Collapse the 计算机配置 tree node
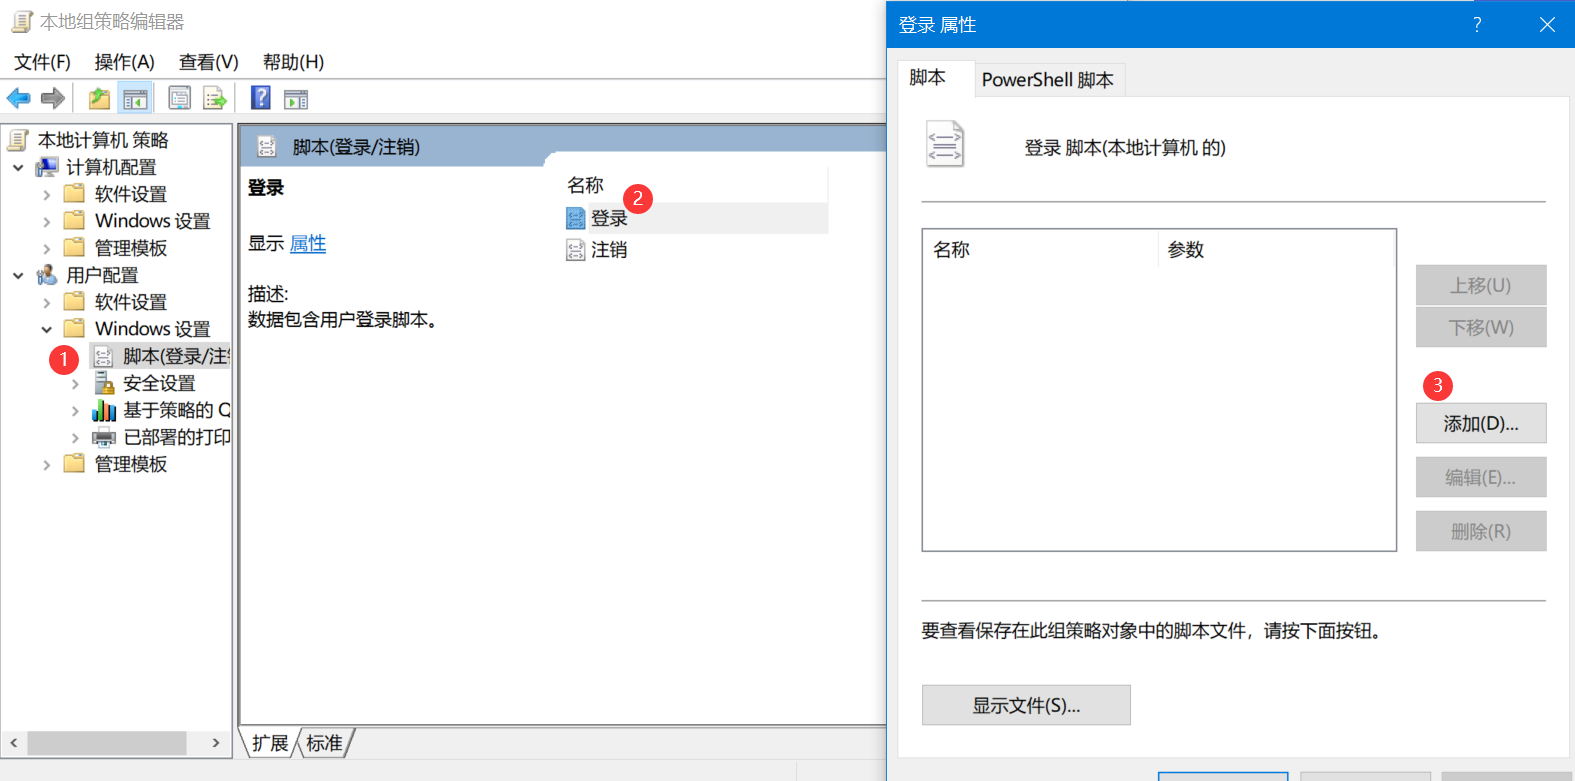1575x781 pixels. 18,167
